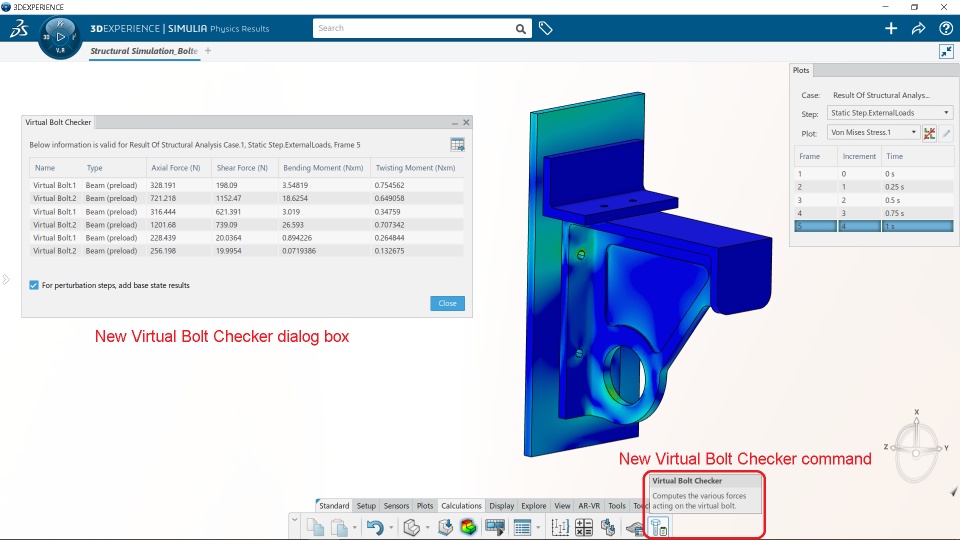Expand the part model icon dropdown arrow
This screenshot has height=540, width=960.
point(427,528)
